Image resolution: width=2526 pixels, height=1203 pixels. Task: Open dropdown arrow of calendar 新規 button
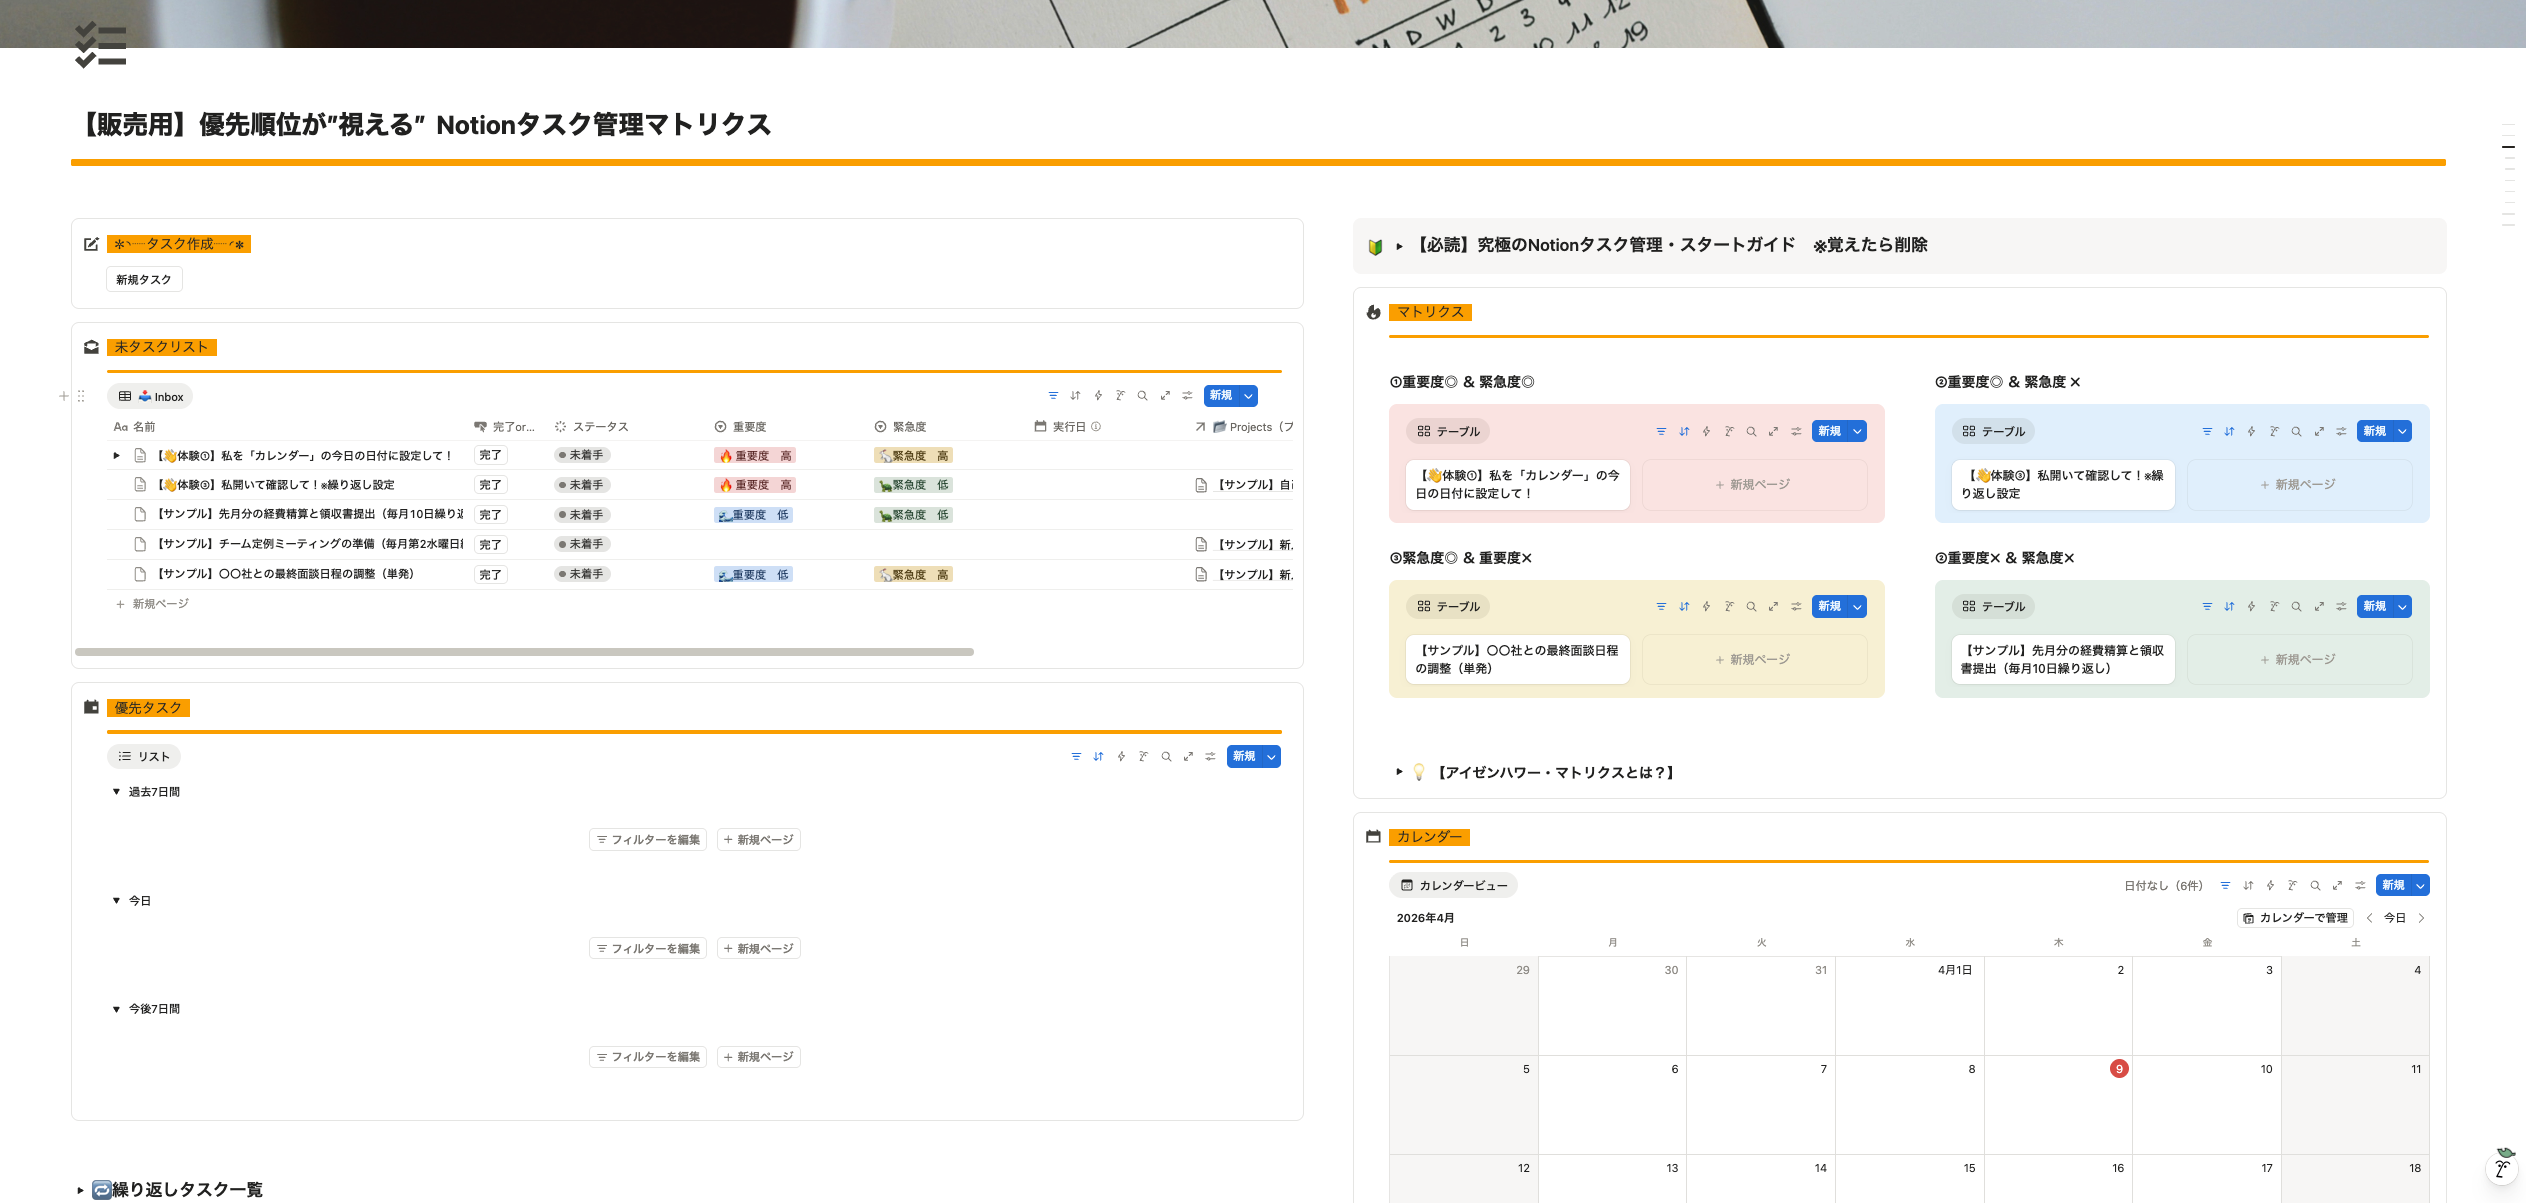click(2420, 886)
